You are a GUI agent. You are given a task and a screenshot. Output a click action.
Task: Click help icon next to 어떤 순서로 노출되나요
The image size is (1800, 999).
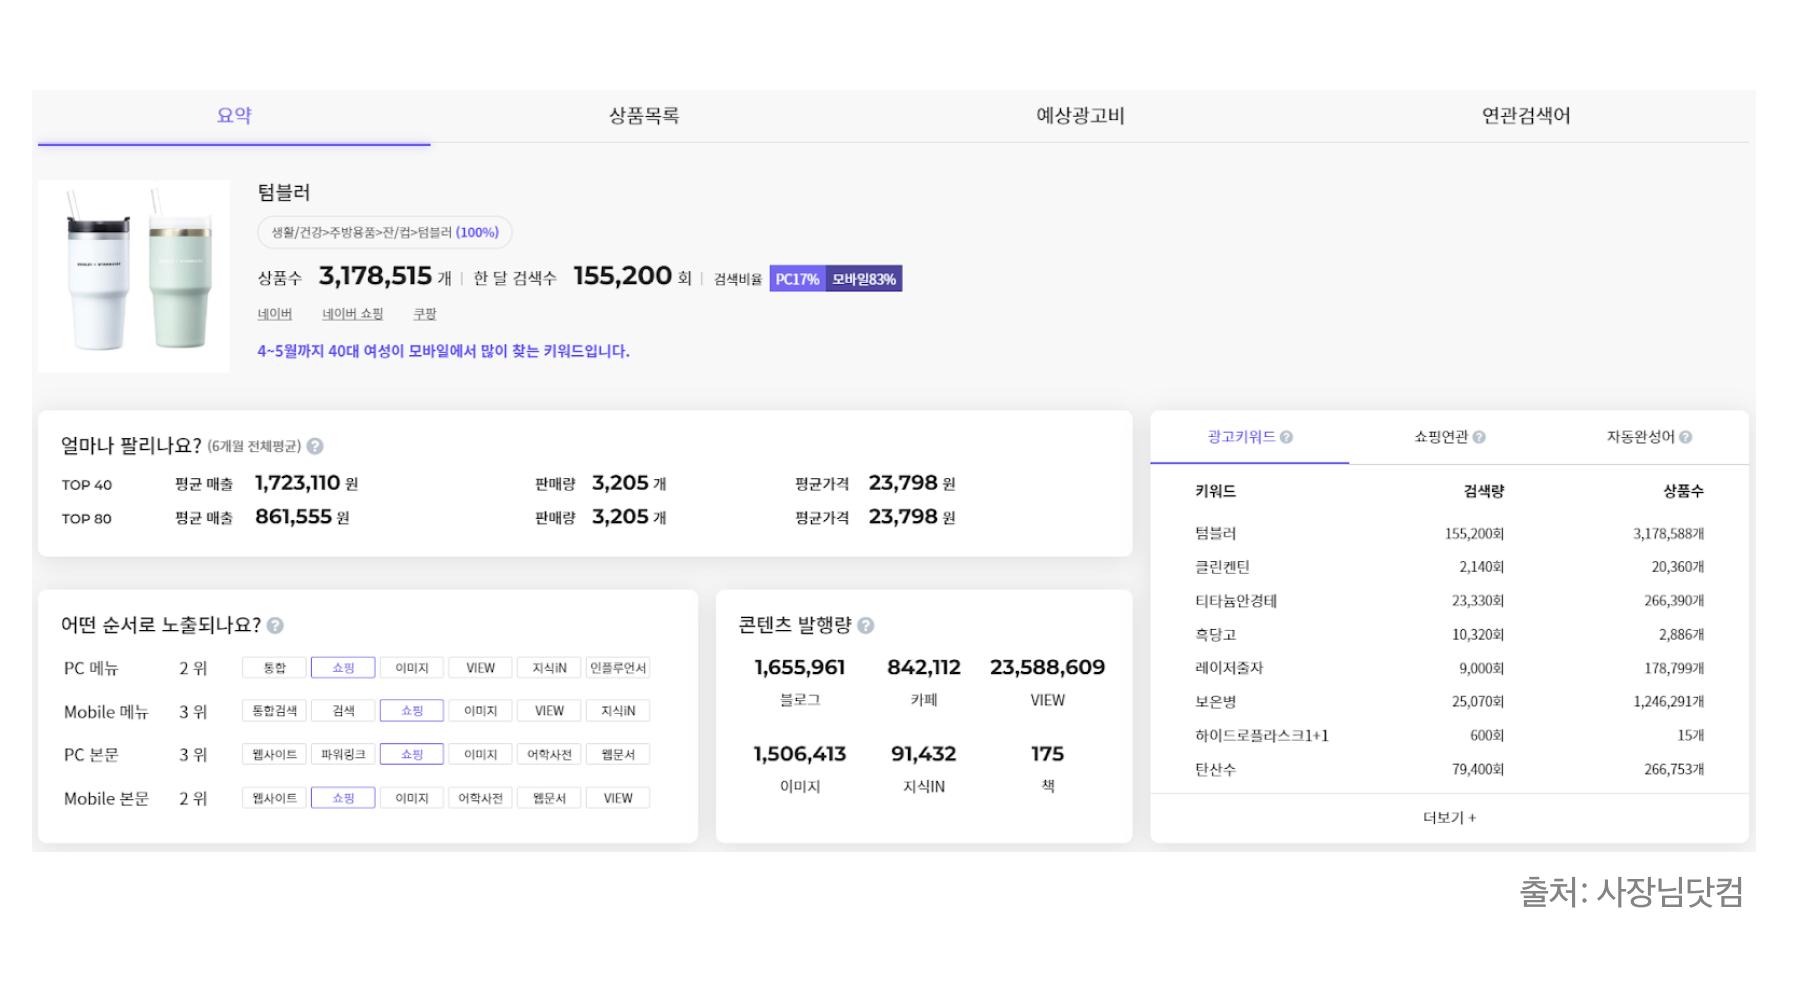click(x=275, y=626)
